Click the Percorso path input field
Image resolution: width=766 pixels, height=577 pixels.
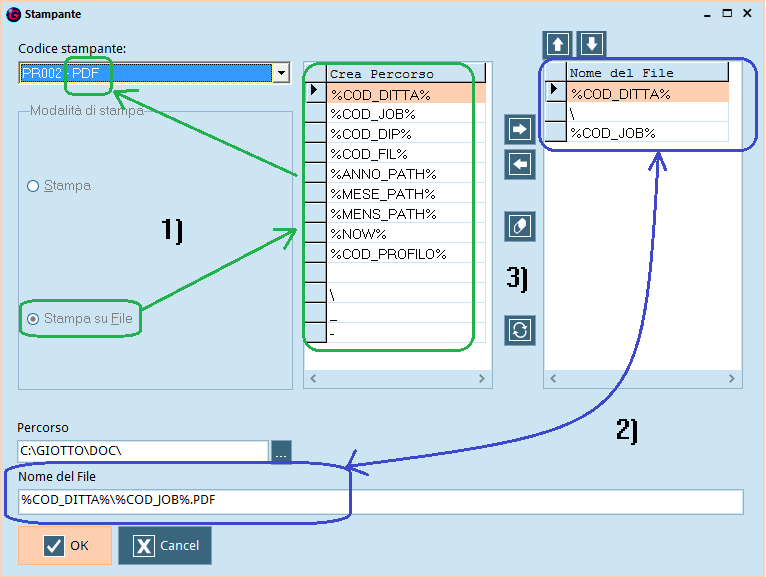(x=143, y=451)
